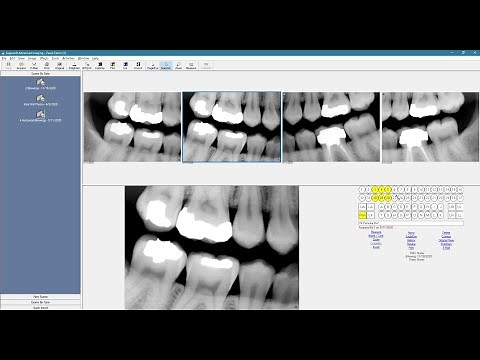Select the highlighted second bitewing thumbnail
The width and height of the screenshot is (480, 360).
231,127
